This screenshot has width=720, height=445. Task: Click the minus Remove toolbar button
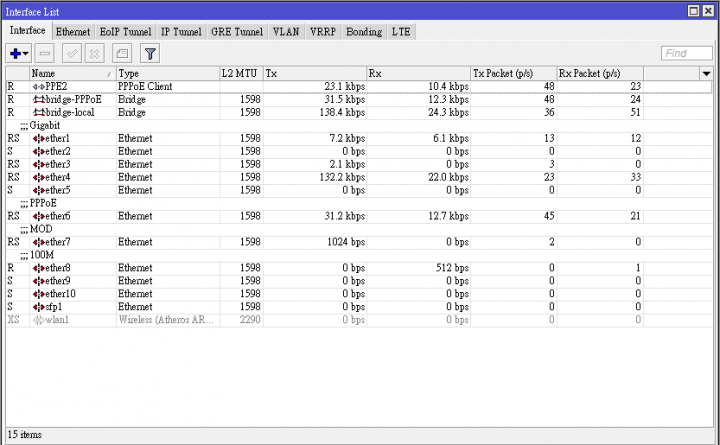(45, 54)
